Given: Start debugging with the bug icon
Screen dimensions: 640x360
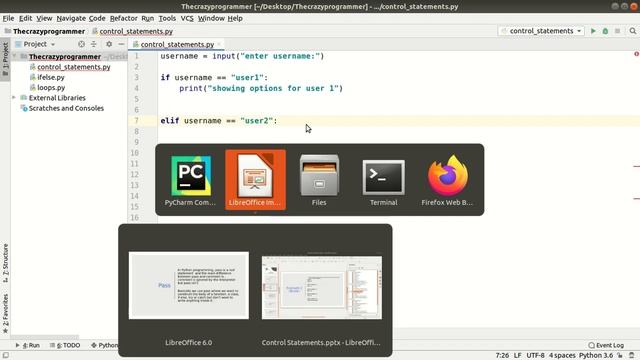Looking at the screenshot, I should point(605,31).
